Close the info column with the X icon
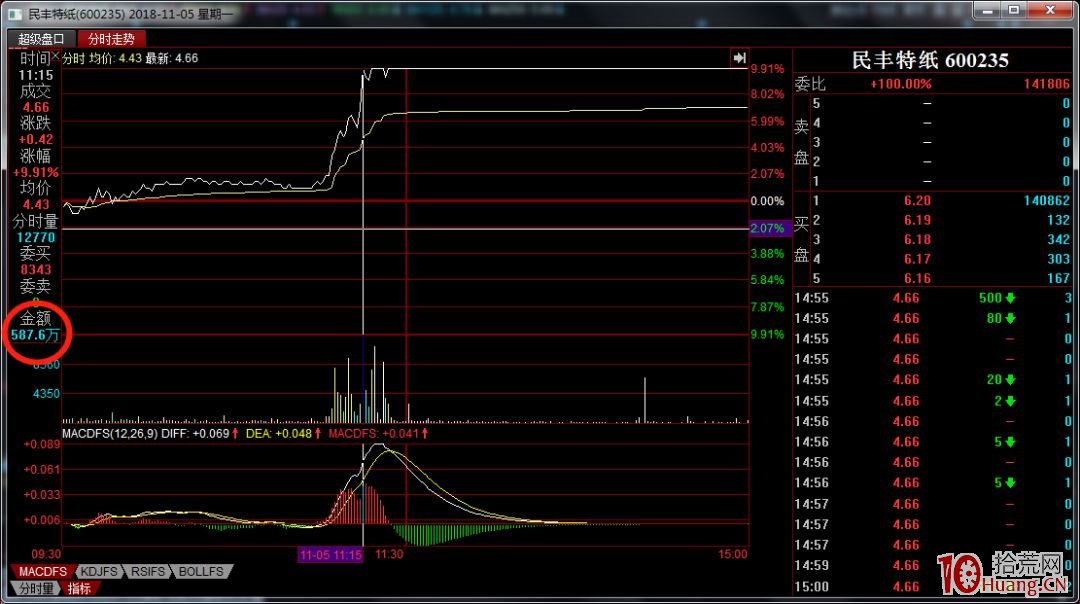1080x604 pixels. pos(55,57)
